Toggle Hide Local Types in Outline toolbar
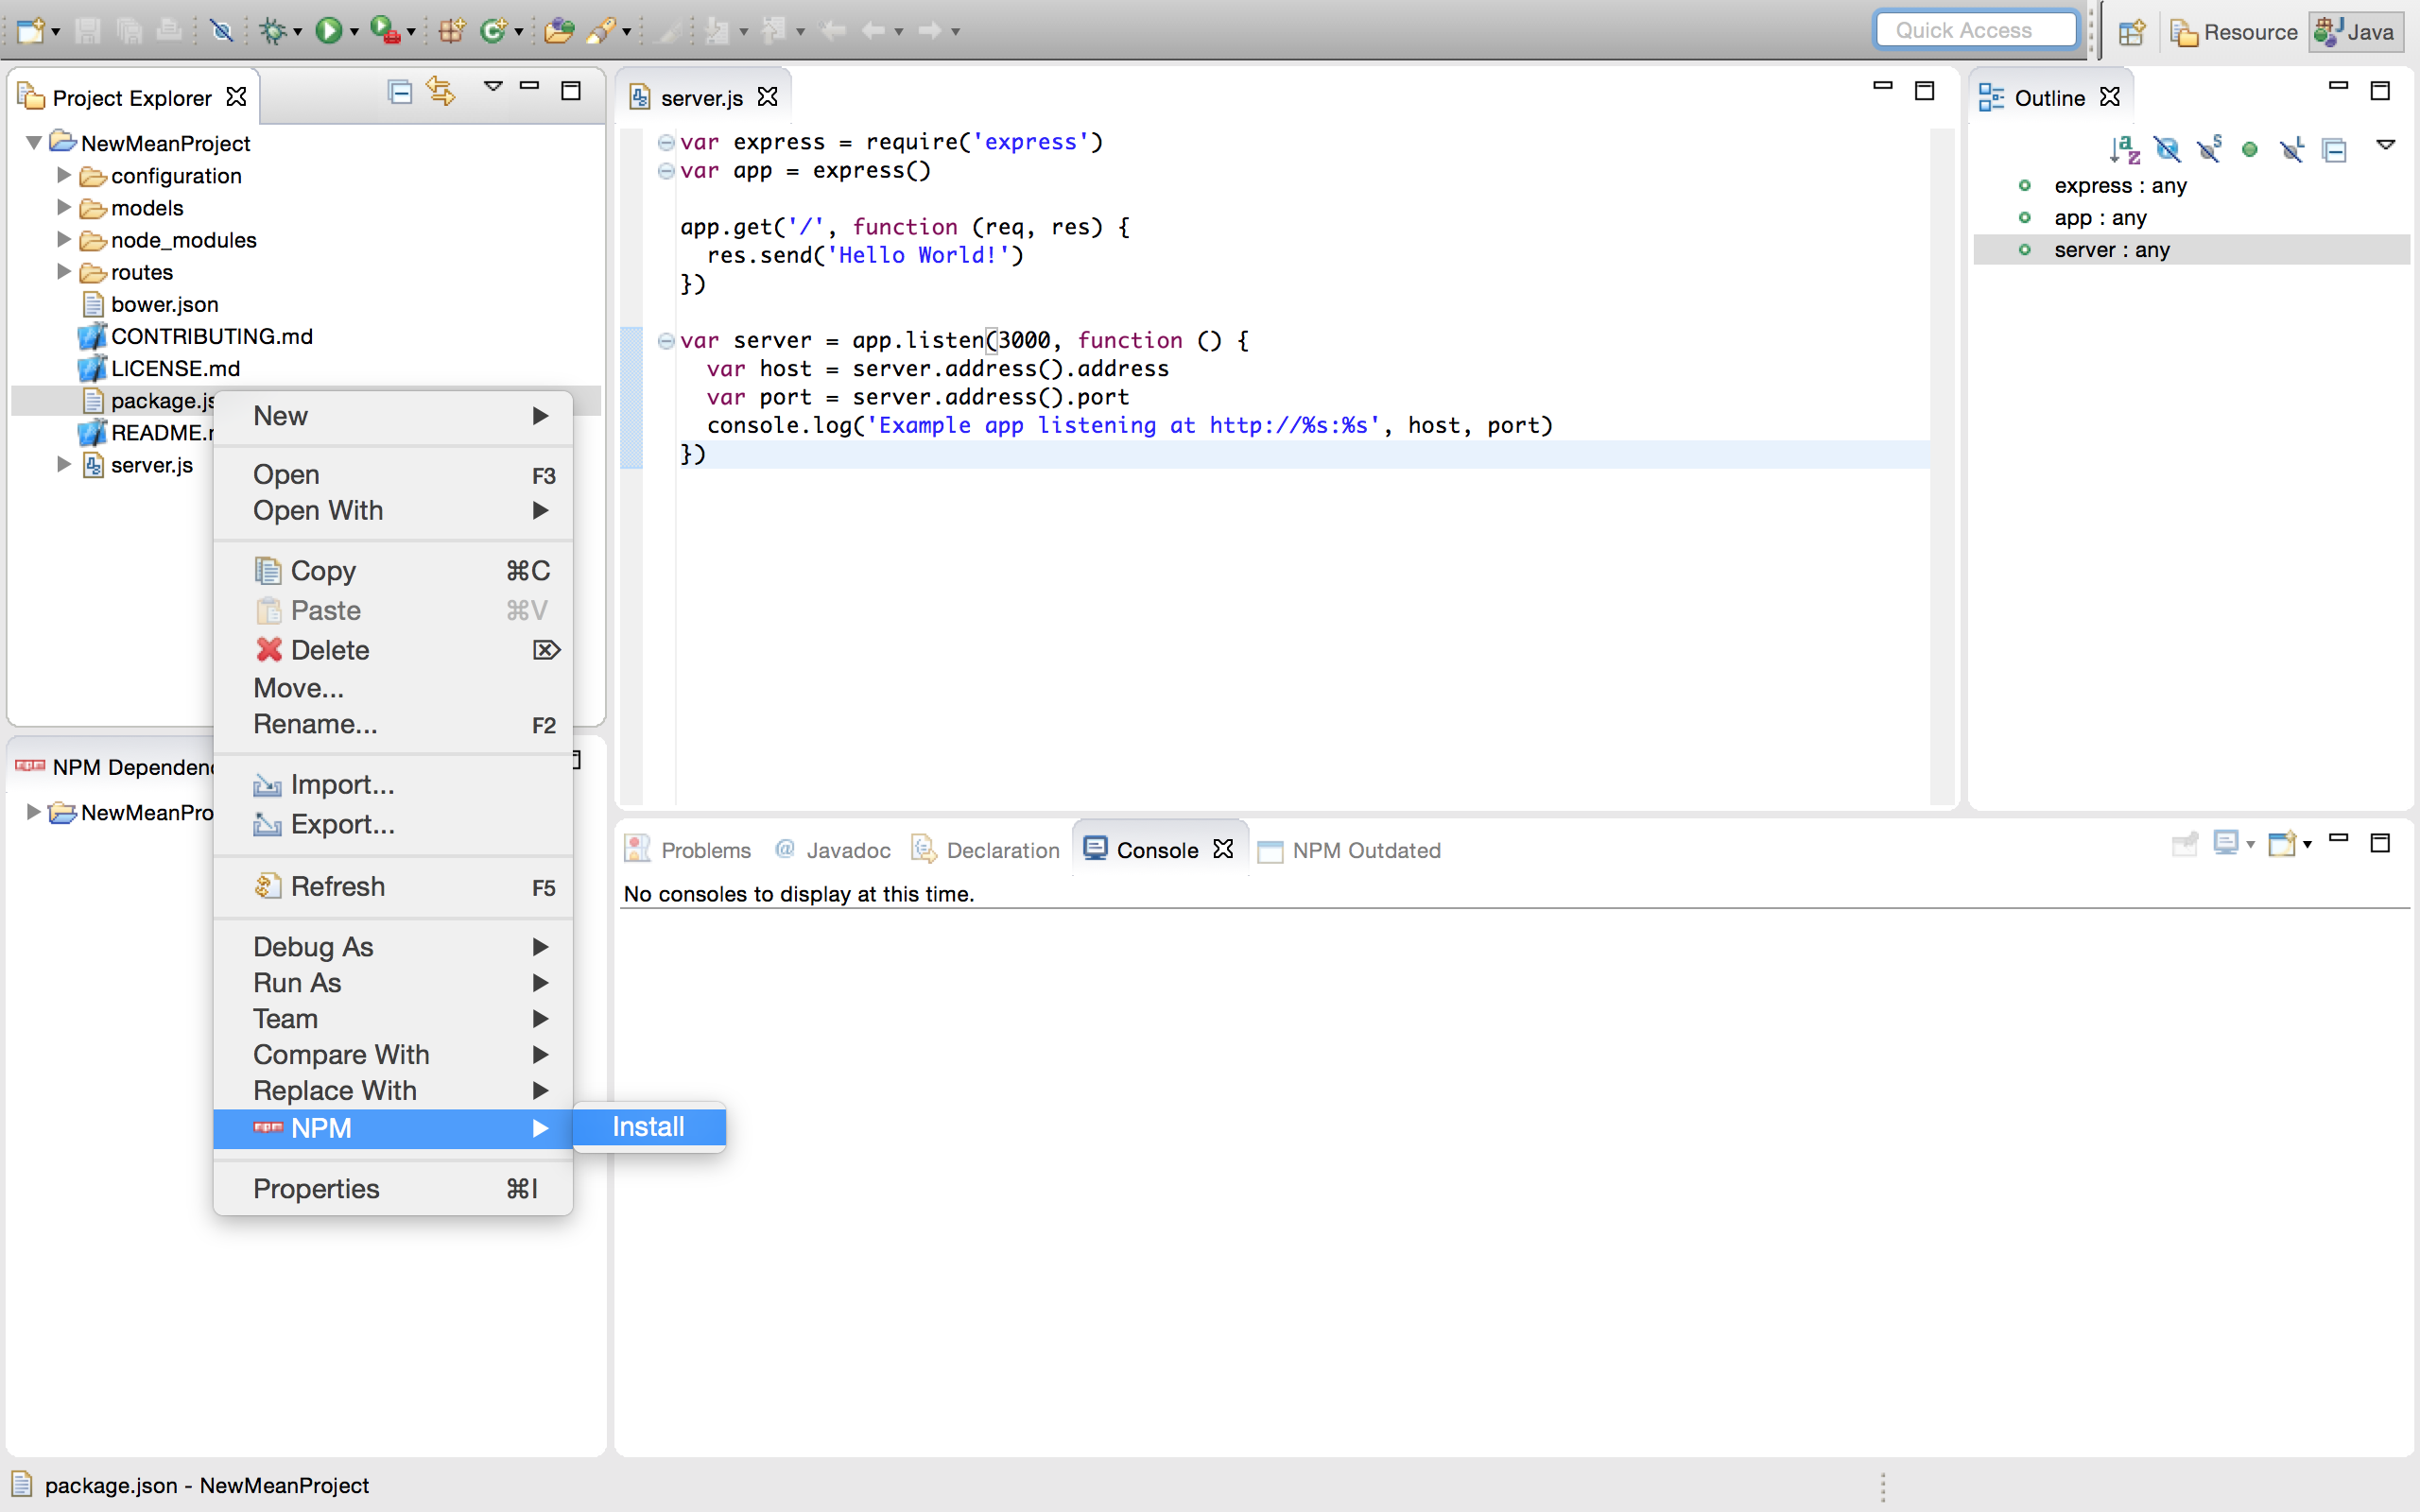Screen dimensions: 2420x1512 pos(2291,150)
